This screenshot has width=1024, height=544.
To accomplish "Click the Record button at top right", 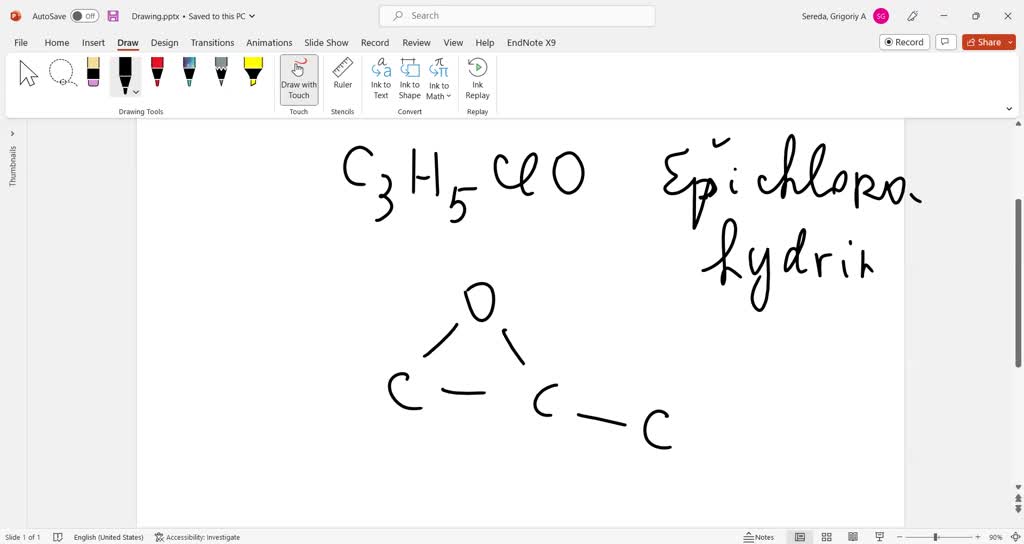I will (904, 42).
